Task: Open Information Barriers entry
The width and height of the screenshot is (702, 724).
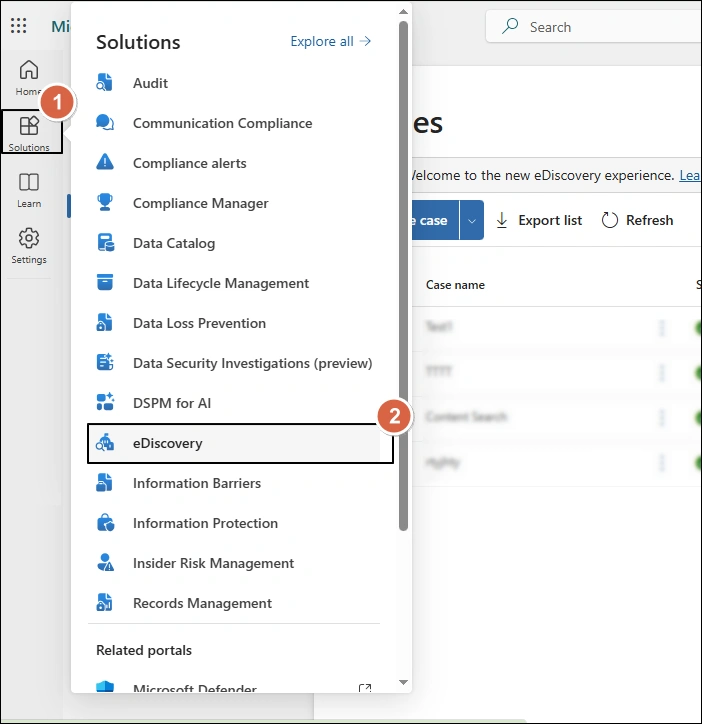Action: click(x=234, y=483)
